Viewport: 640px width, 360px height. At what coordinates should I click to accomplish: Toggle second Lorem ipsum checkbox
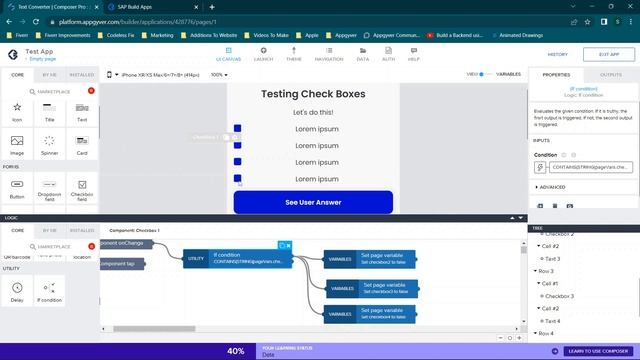(x=238, y=145)
